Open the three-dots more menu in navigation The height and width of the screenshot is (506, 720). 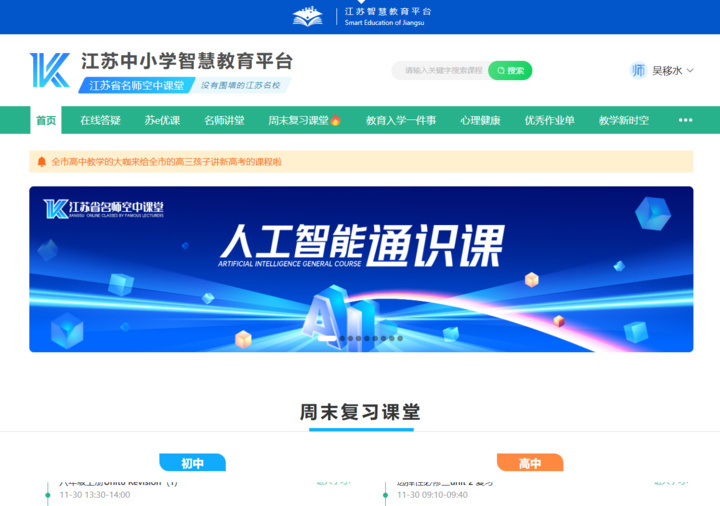click(685, 120)
